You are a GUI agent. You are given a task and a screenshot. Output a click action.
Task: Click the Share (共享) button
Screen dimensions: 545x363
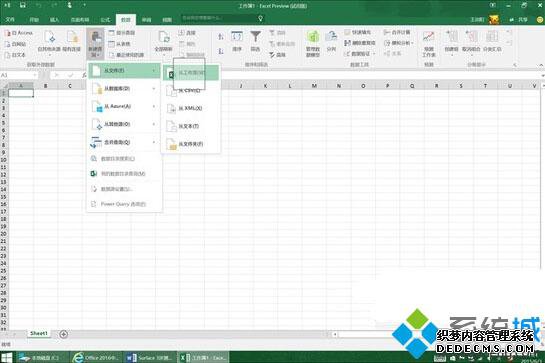coord(519,20)
